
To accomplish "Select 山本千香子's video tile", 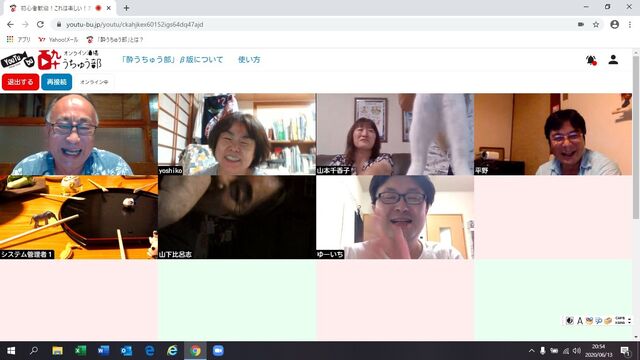I will [x=395, y=134].
